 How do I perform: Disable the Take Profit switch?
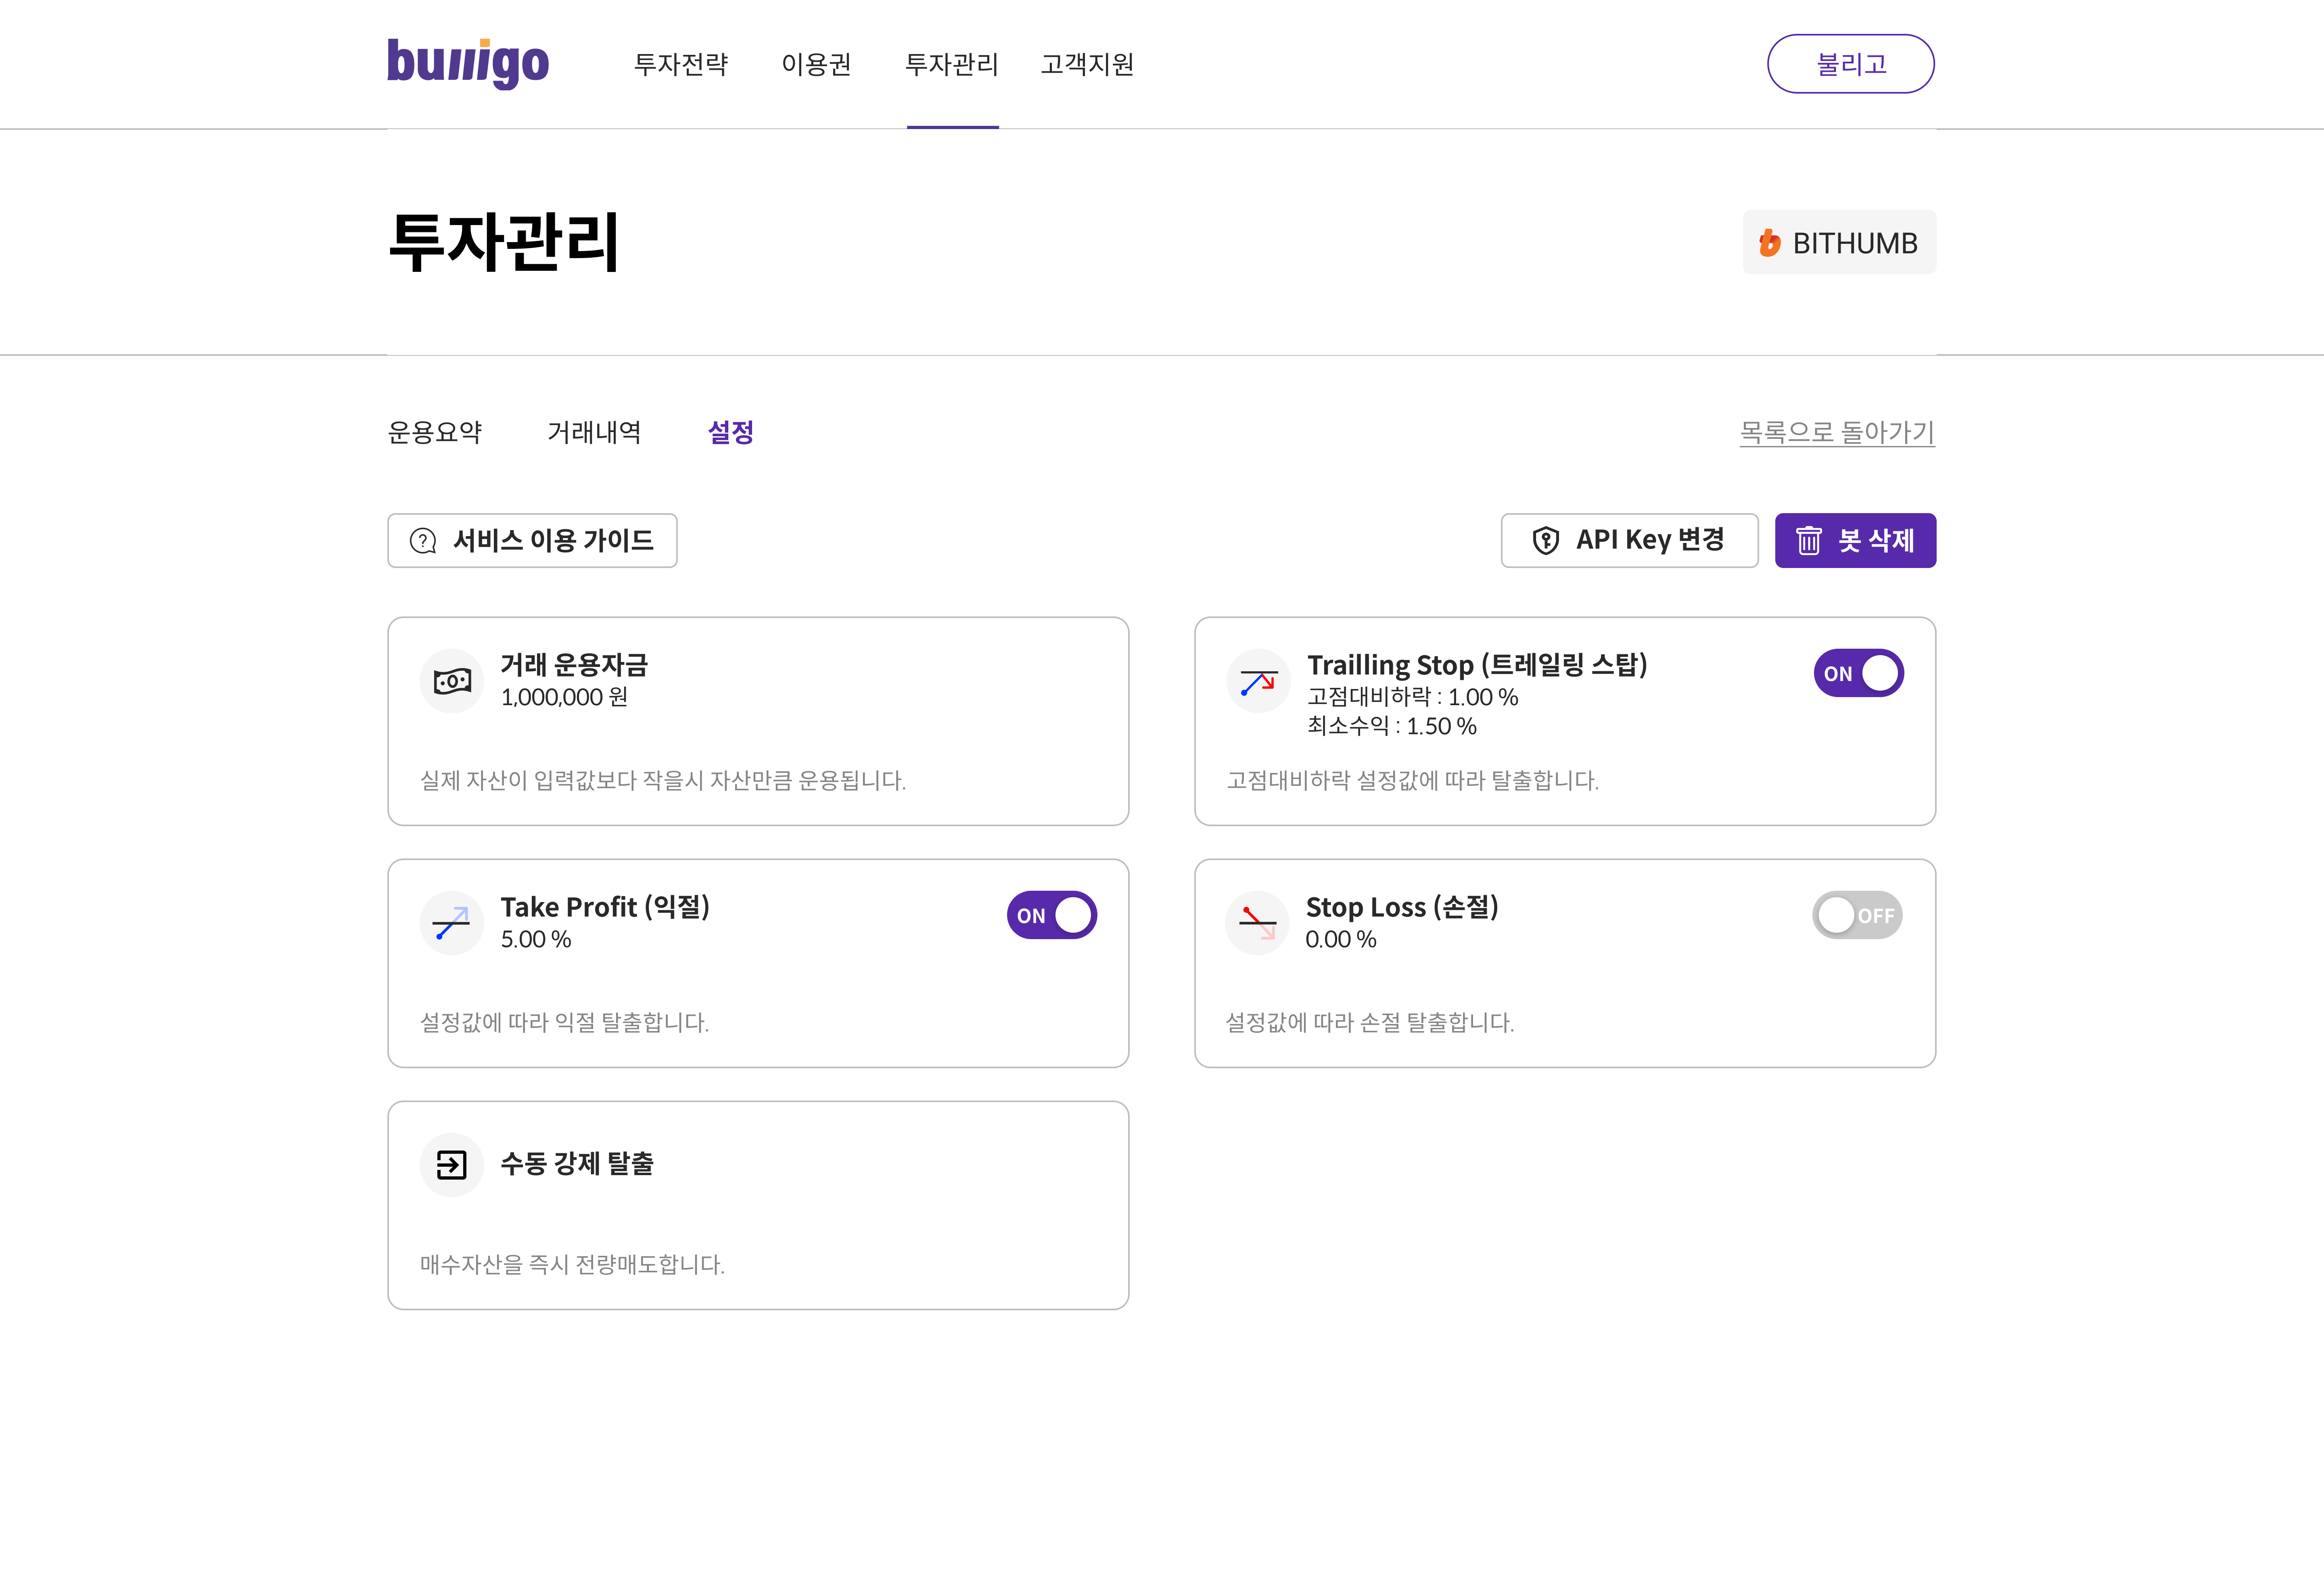point(1051,915)
